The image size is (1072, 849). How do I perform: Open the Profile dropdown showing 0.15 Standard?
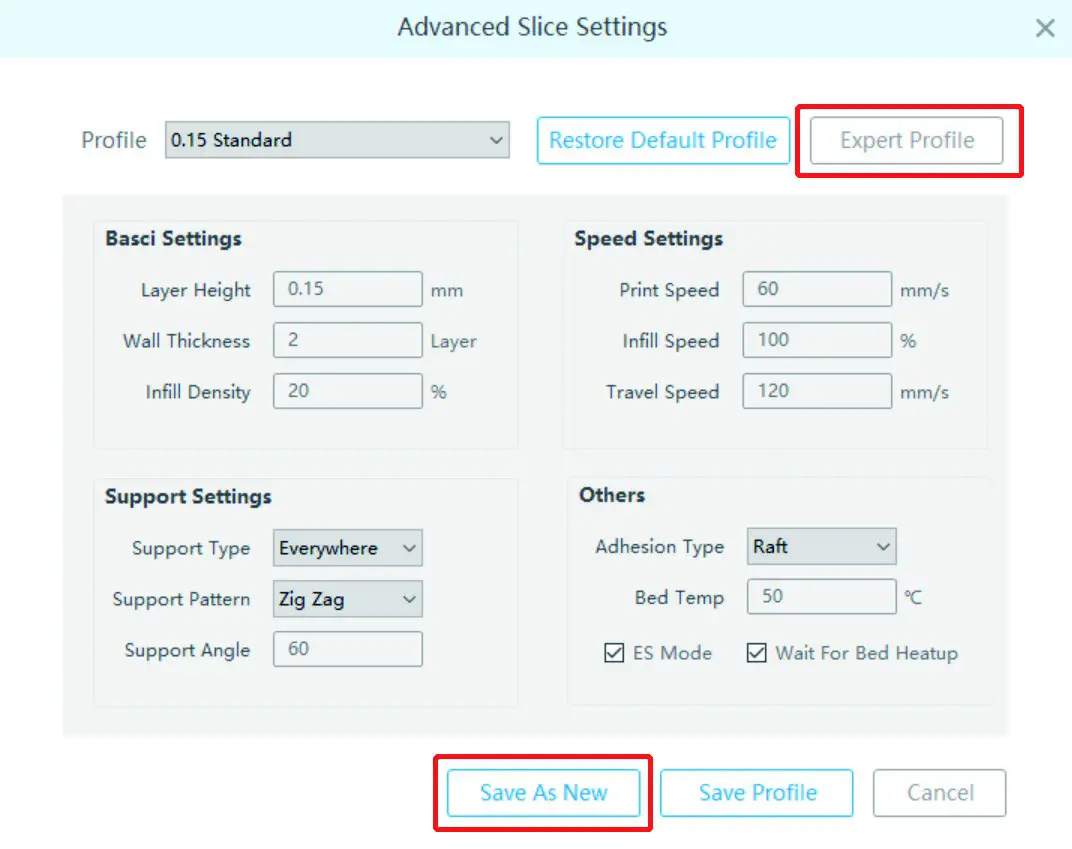[x=337, y=140]
